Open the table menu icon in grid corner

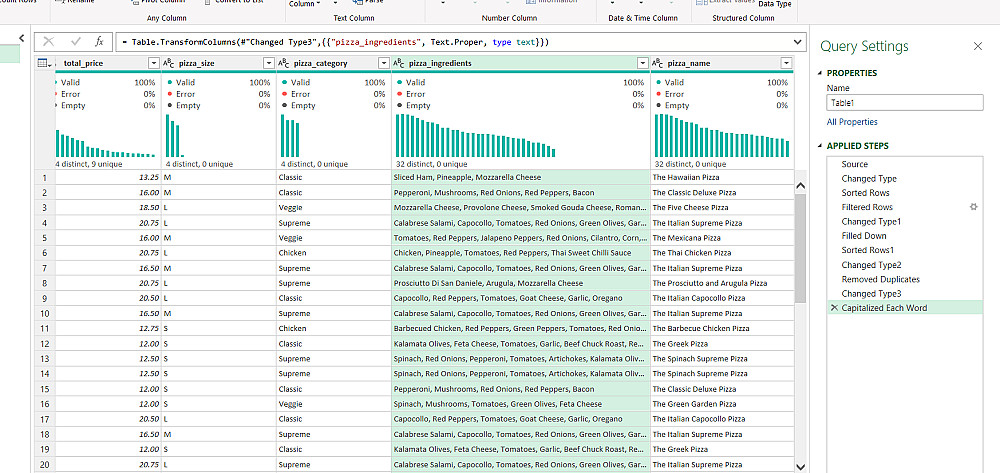click(44, 64)
